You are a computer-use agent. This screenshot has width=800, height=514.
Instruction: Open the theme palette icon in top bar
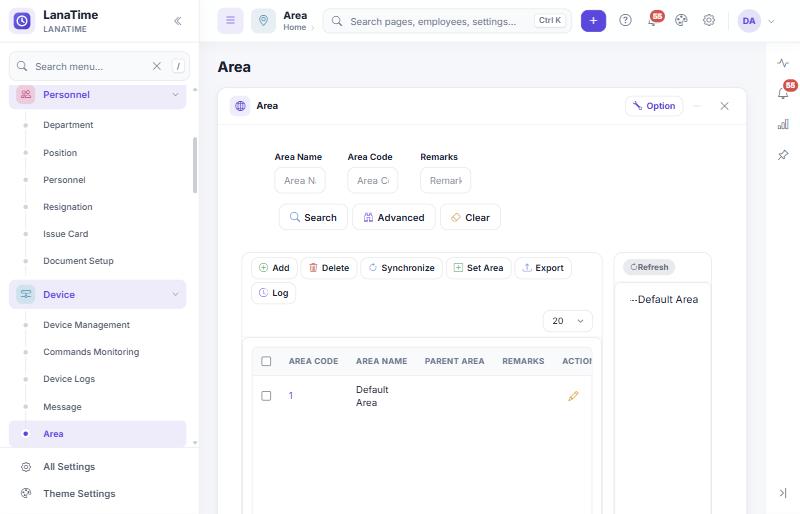pyautogui.click(x=681, y=20)
